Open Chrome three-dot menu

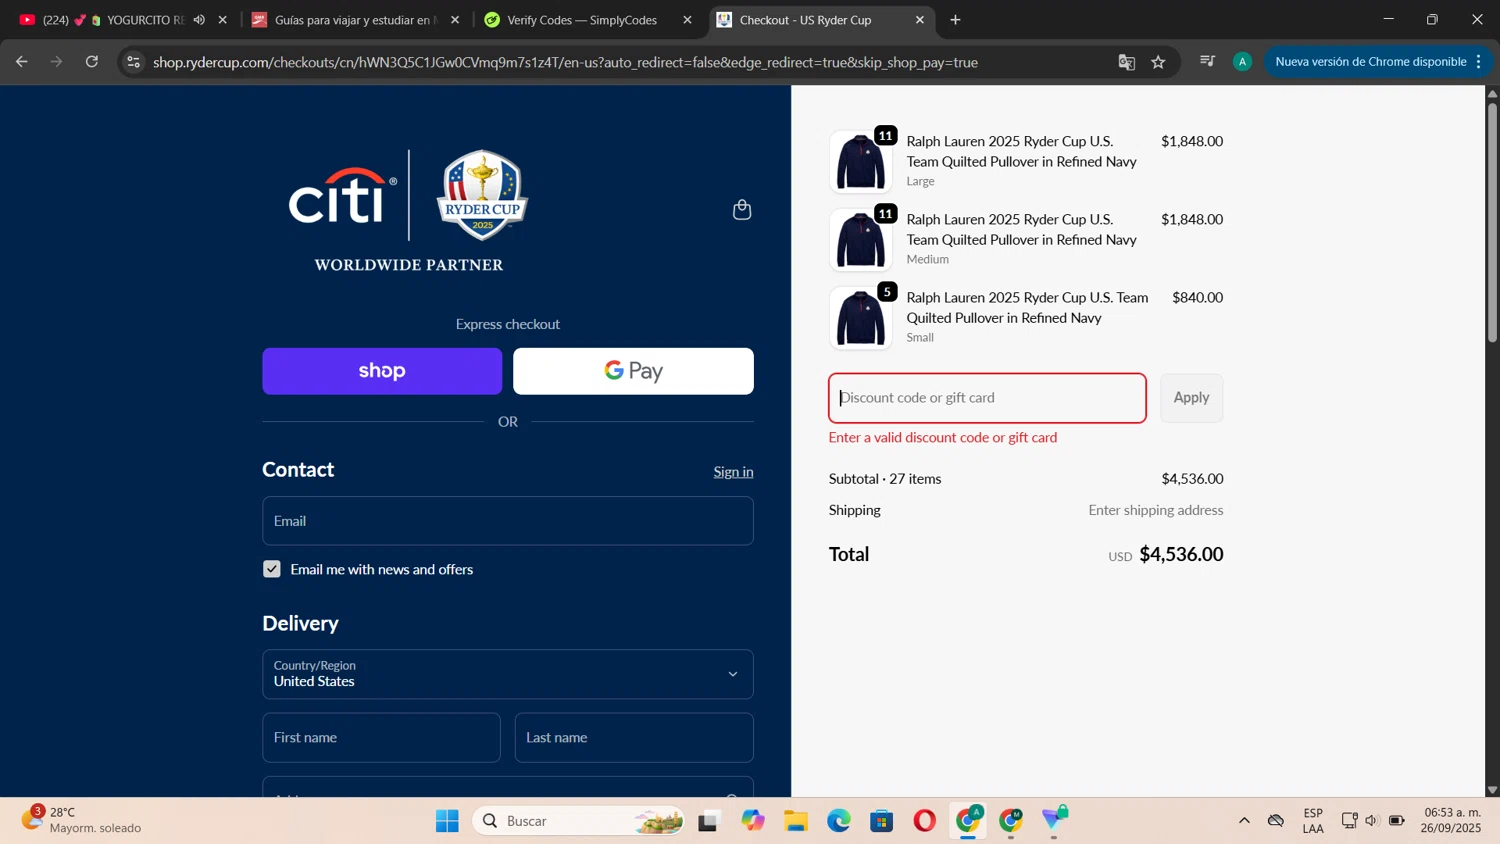(x=1478, y=62)
